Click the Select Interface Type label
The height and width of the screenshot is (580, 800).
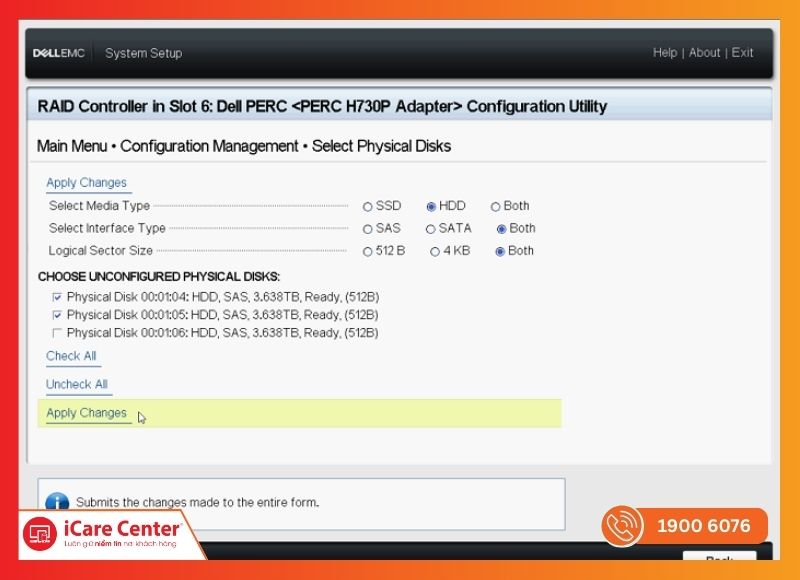107,228
